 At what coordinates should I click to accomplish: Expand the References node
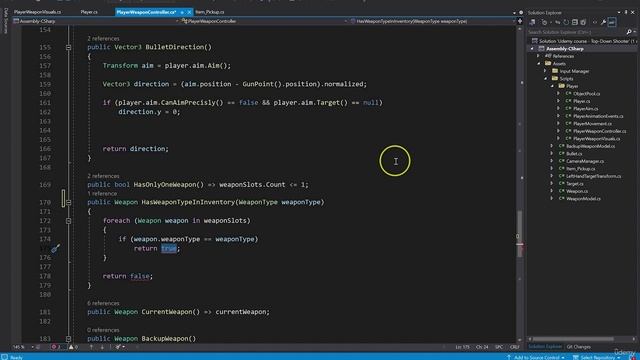(x=538, y=56)
